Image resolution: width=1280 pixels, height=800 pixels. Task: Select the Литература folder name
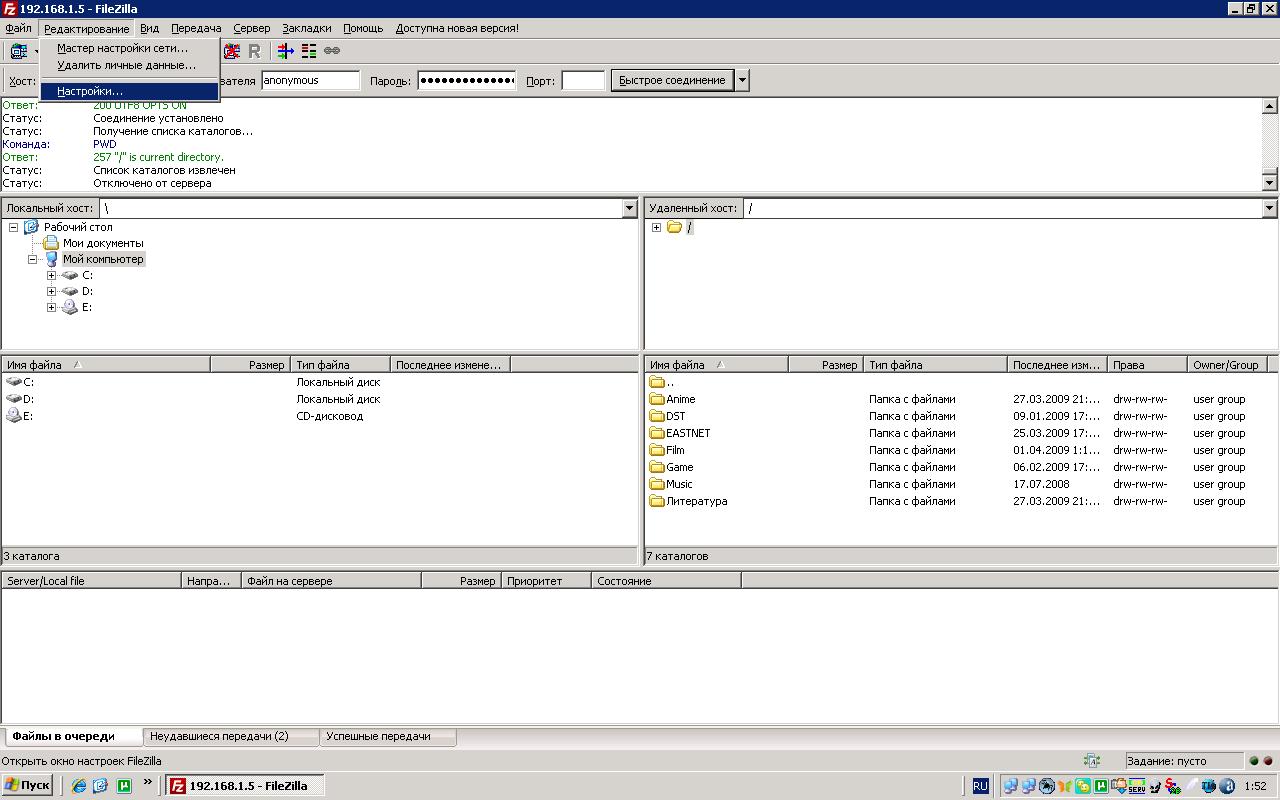697,501
